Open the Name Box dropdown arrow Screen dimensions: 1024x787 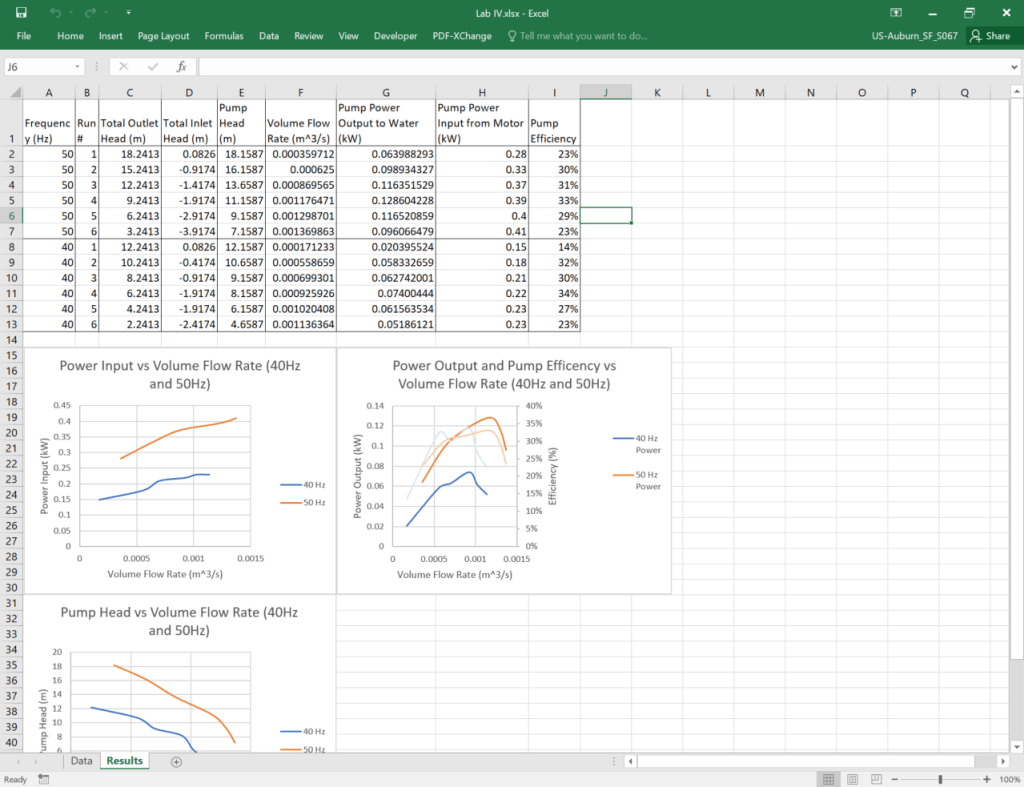coord(78,66)
